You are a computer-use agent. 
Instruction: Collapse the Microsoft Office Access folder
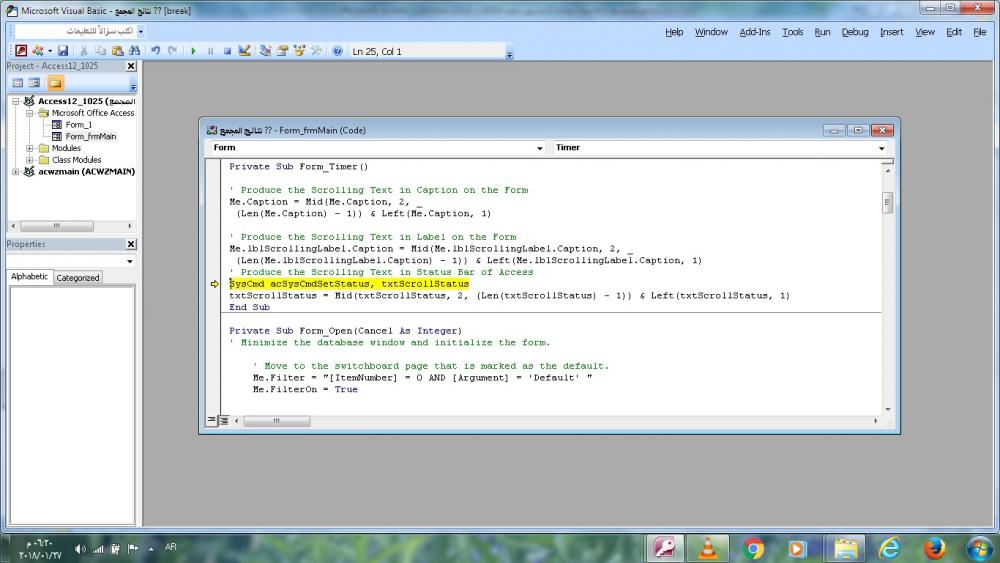click(29, 113)
